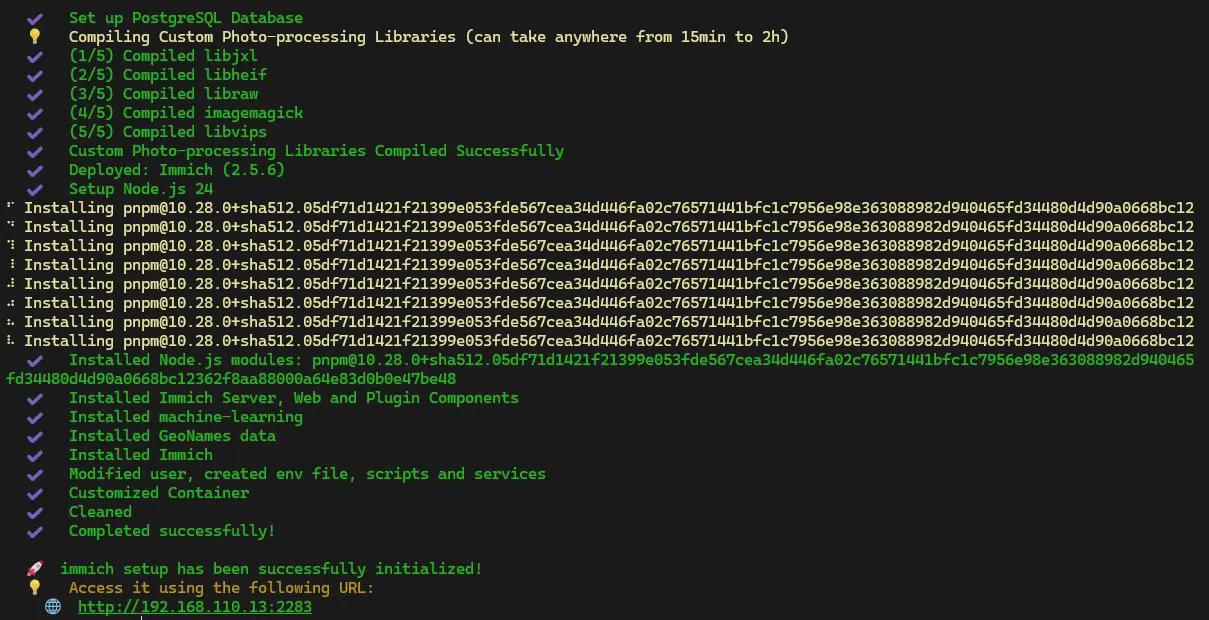Click the checkmark beside 'Setup Node.js 24'
1209x620 pixels.
click(35, 189)
